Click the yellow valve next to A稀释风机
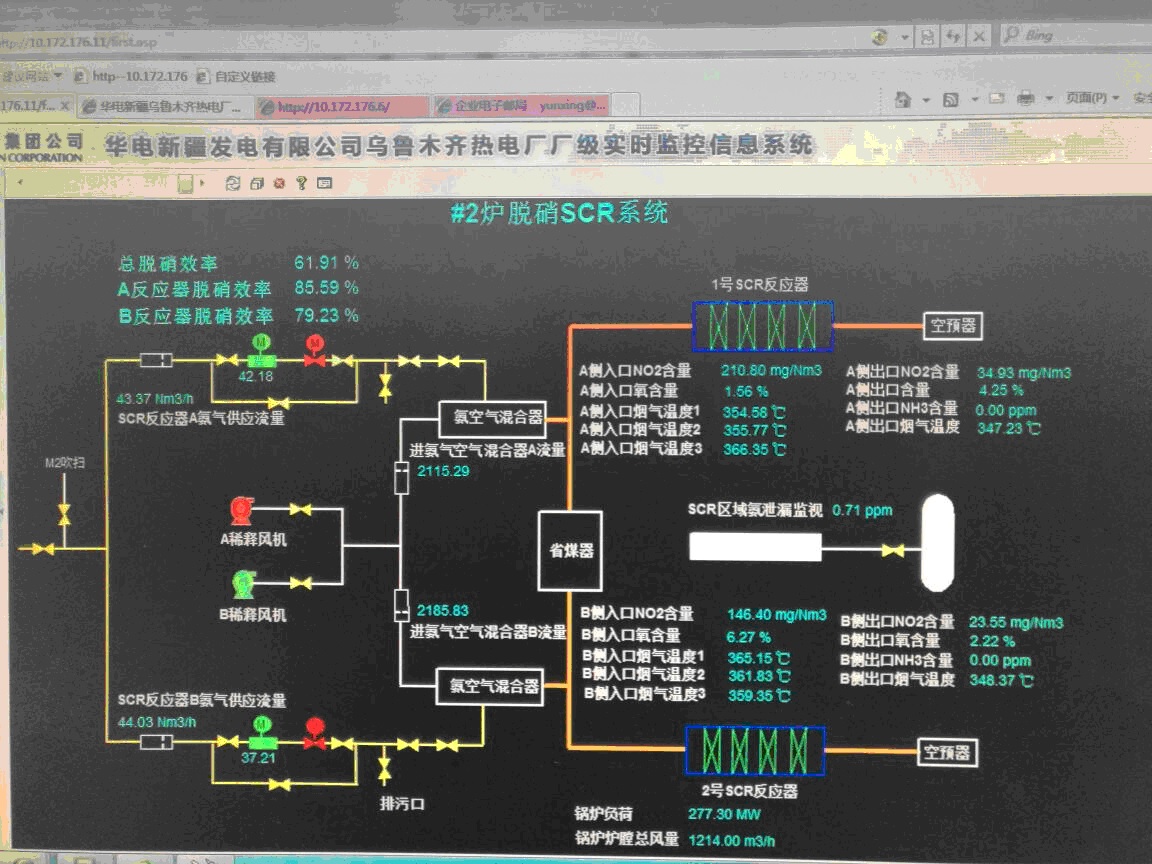Viewport: 1152px width, 864px height. [300, 508]
